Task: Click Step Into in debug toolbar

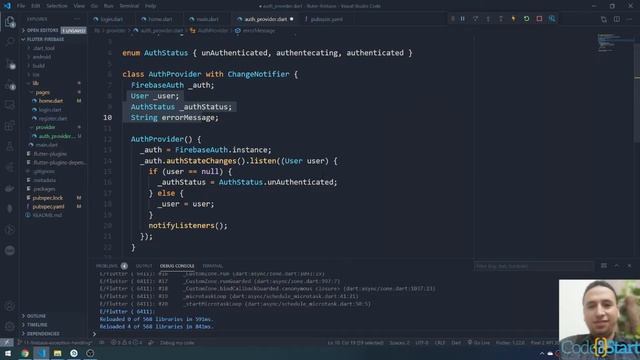Action: [488, 19]
